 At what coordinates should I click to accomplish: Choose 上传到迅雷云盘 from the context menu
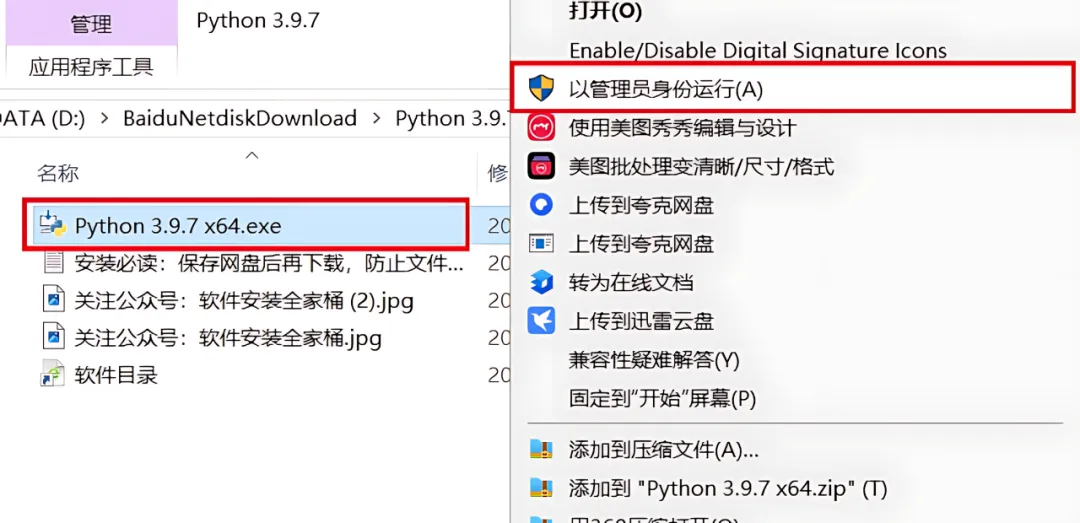coord(641,321)
